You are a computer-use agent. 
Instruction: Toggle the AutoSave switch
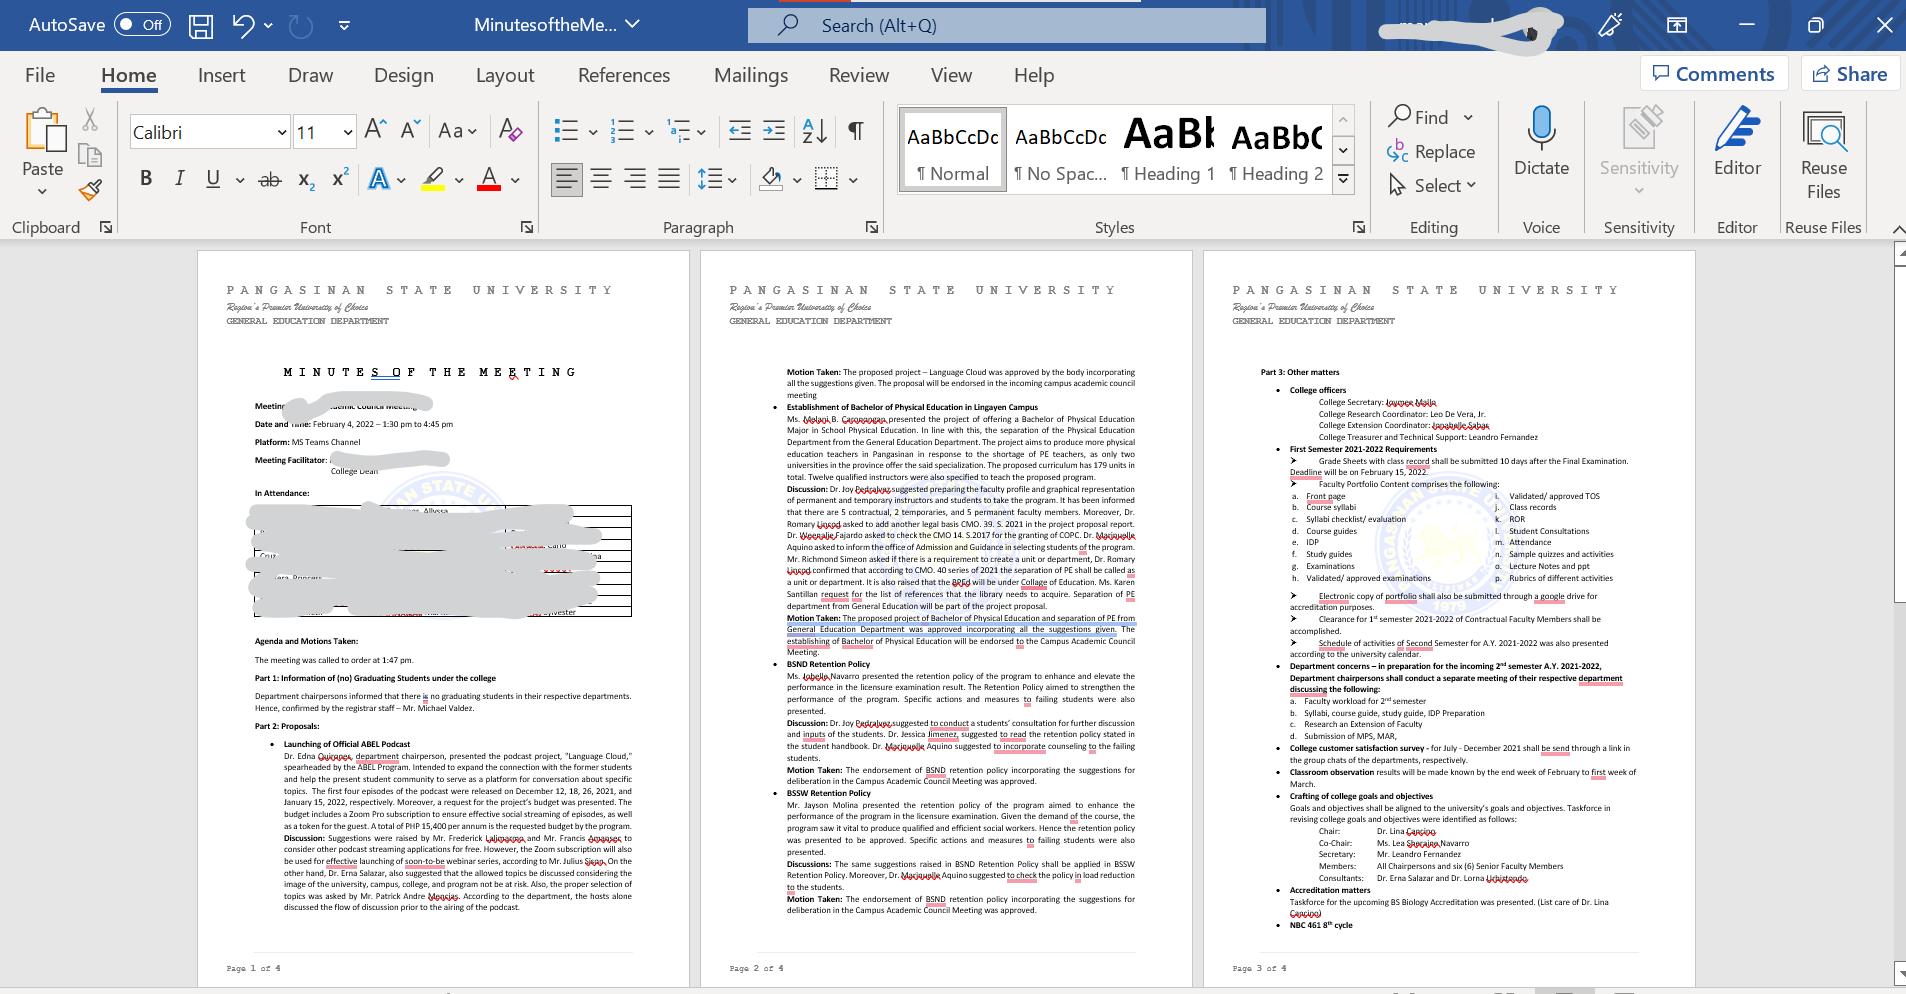pyautogui.click(x=142, y=25)
